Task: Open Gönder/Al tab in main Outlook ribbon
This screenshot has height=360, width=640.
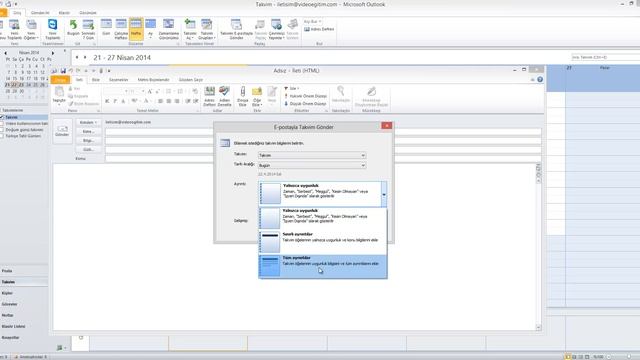Action: (x=40, y=13)
